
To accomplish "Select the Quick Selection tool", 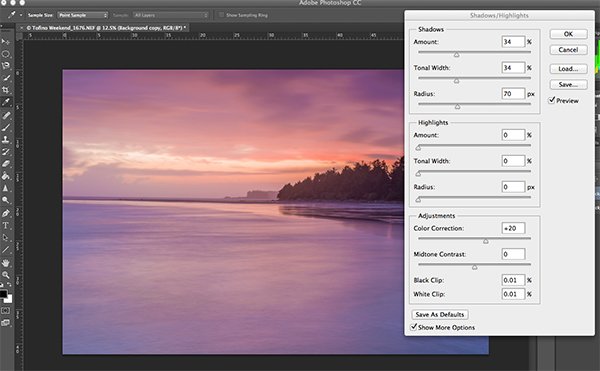I will [x=5, y=78].
